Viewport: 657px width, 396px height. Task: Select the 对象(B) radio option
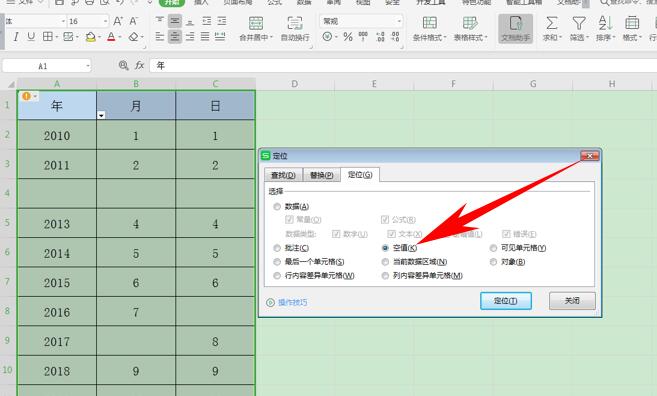pos(493,262)
